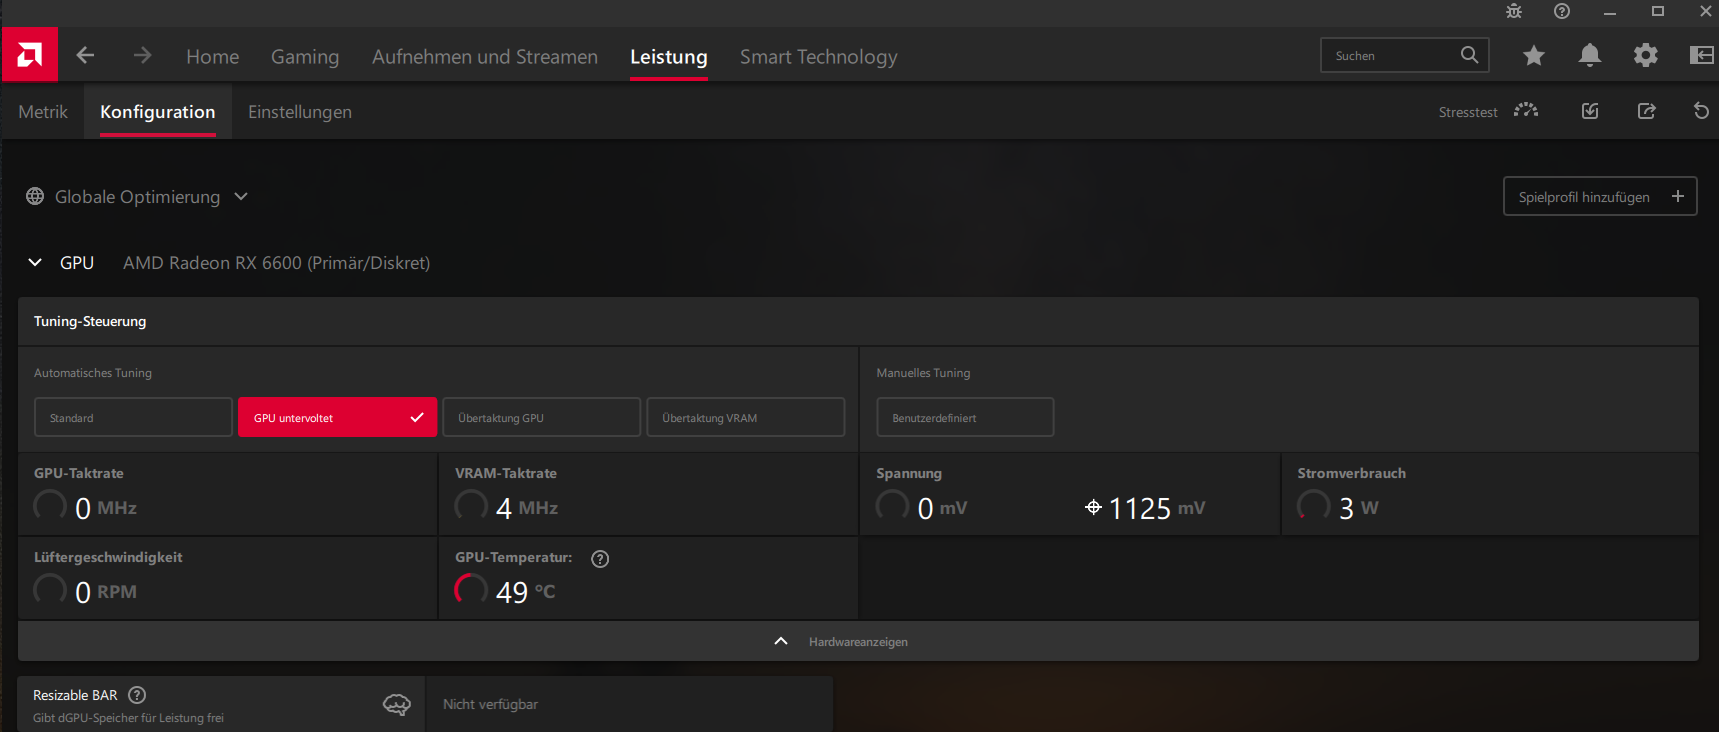
Task: Select the Übertaktung GPU preset
Action: 541,417
